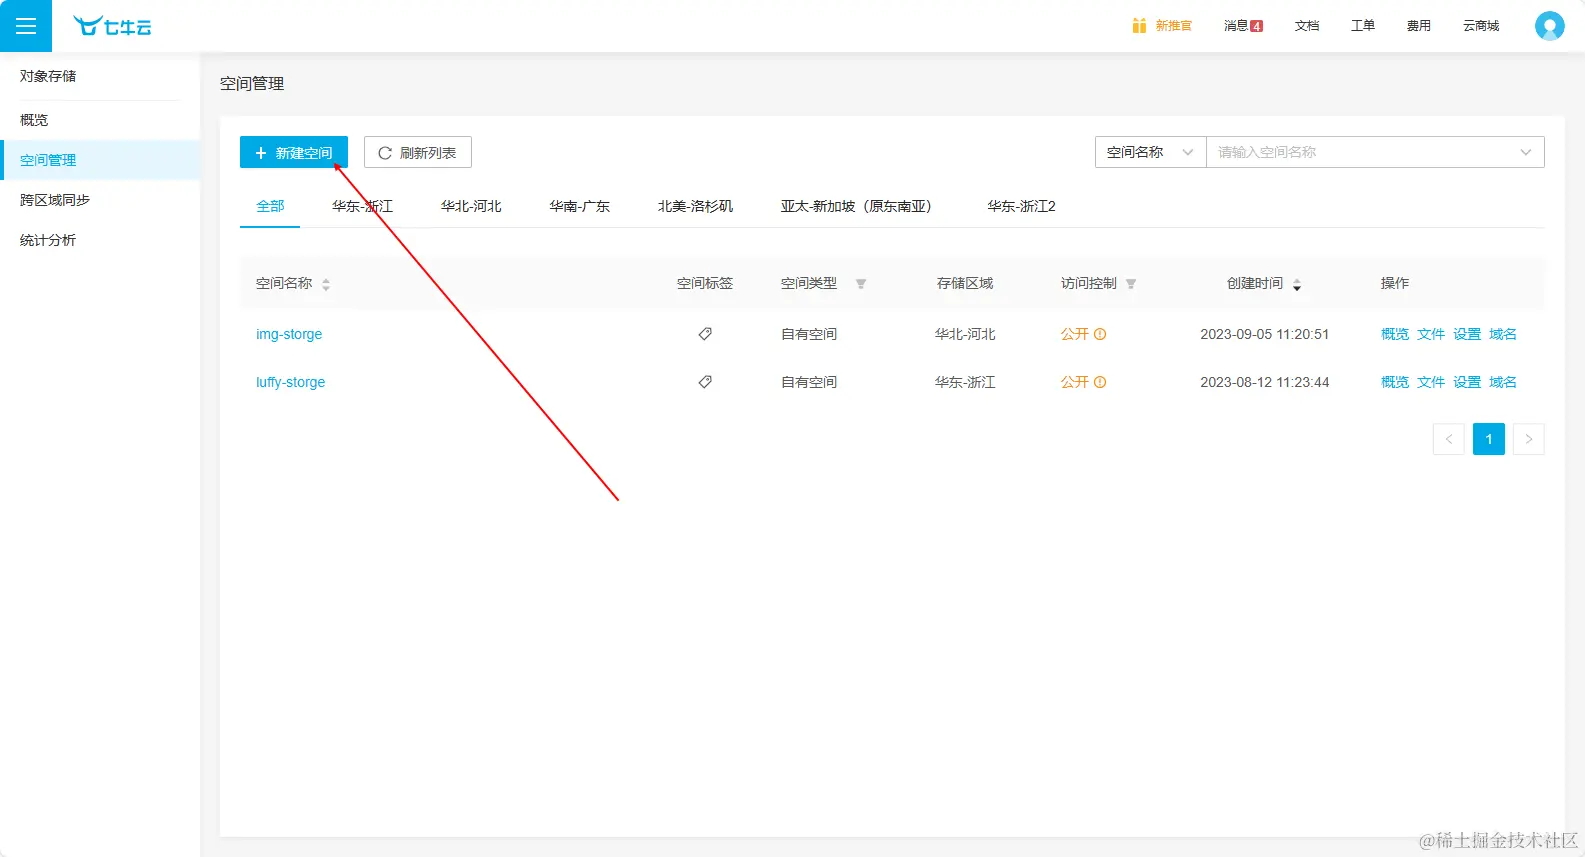1585x857 pixels.
Task: Switch to the 华东-浙江2 tab
Action: [1021, 206]
